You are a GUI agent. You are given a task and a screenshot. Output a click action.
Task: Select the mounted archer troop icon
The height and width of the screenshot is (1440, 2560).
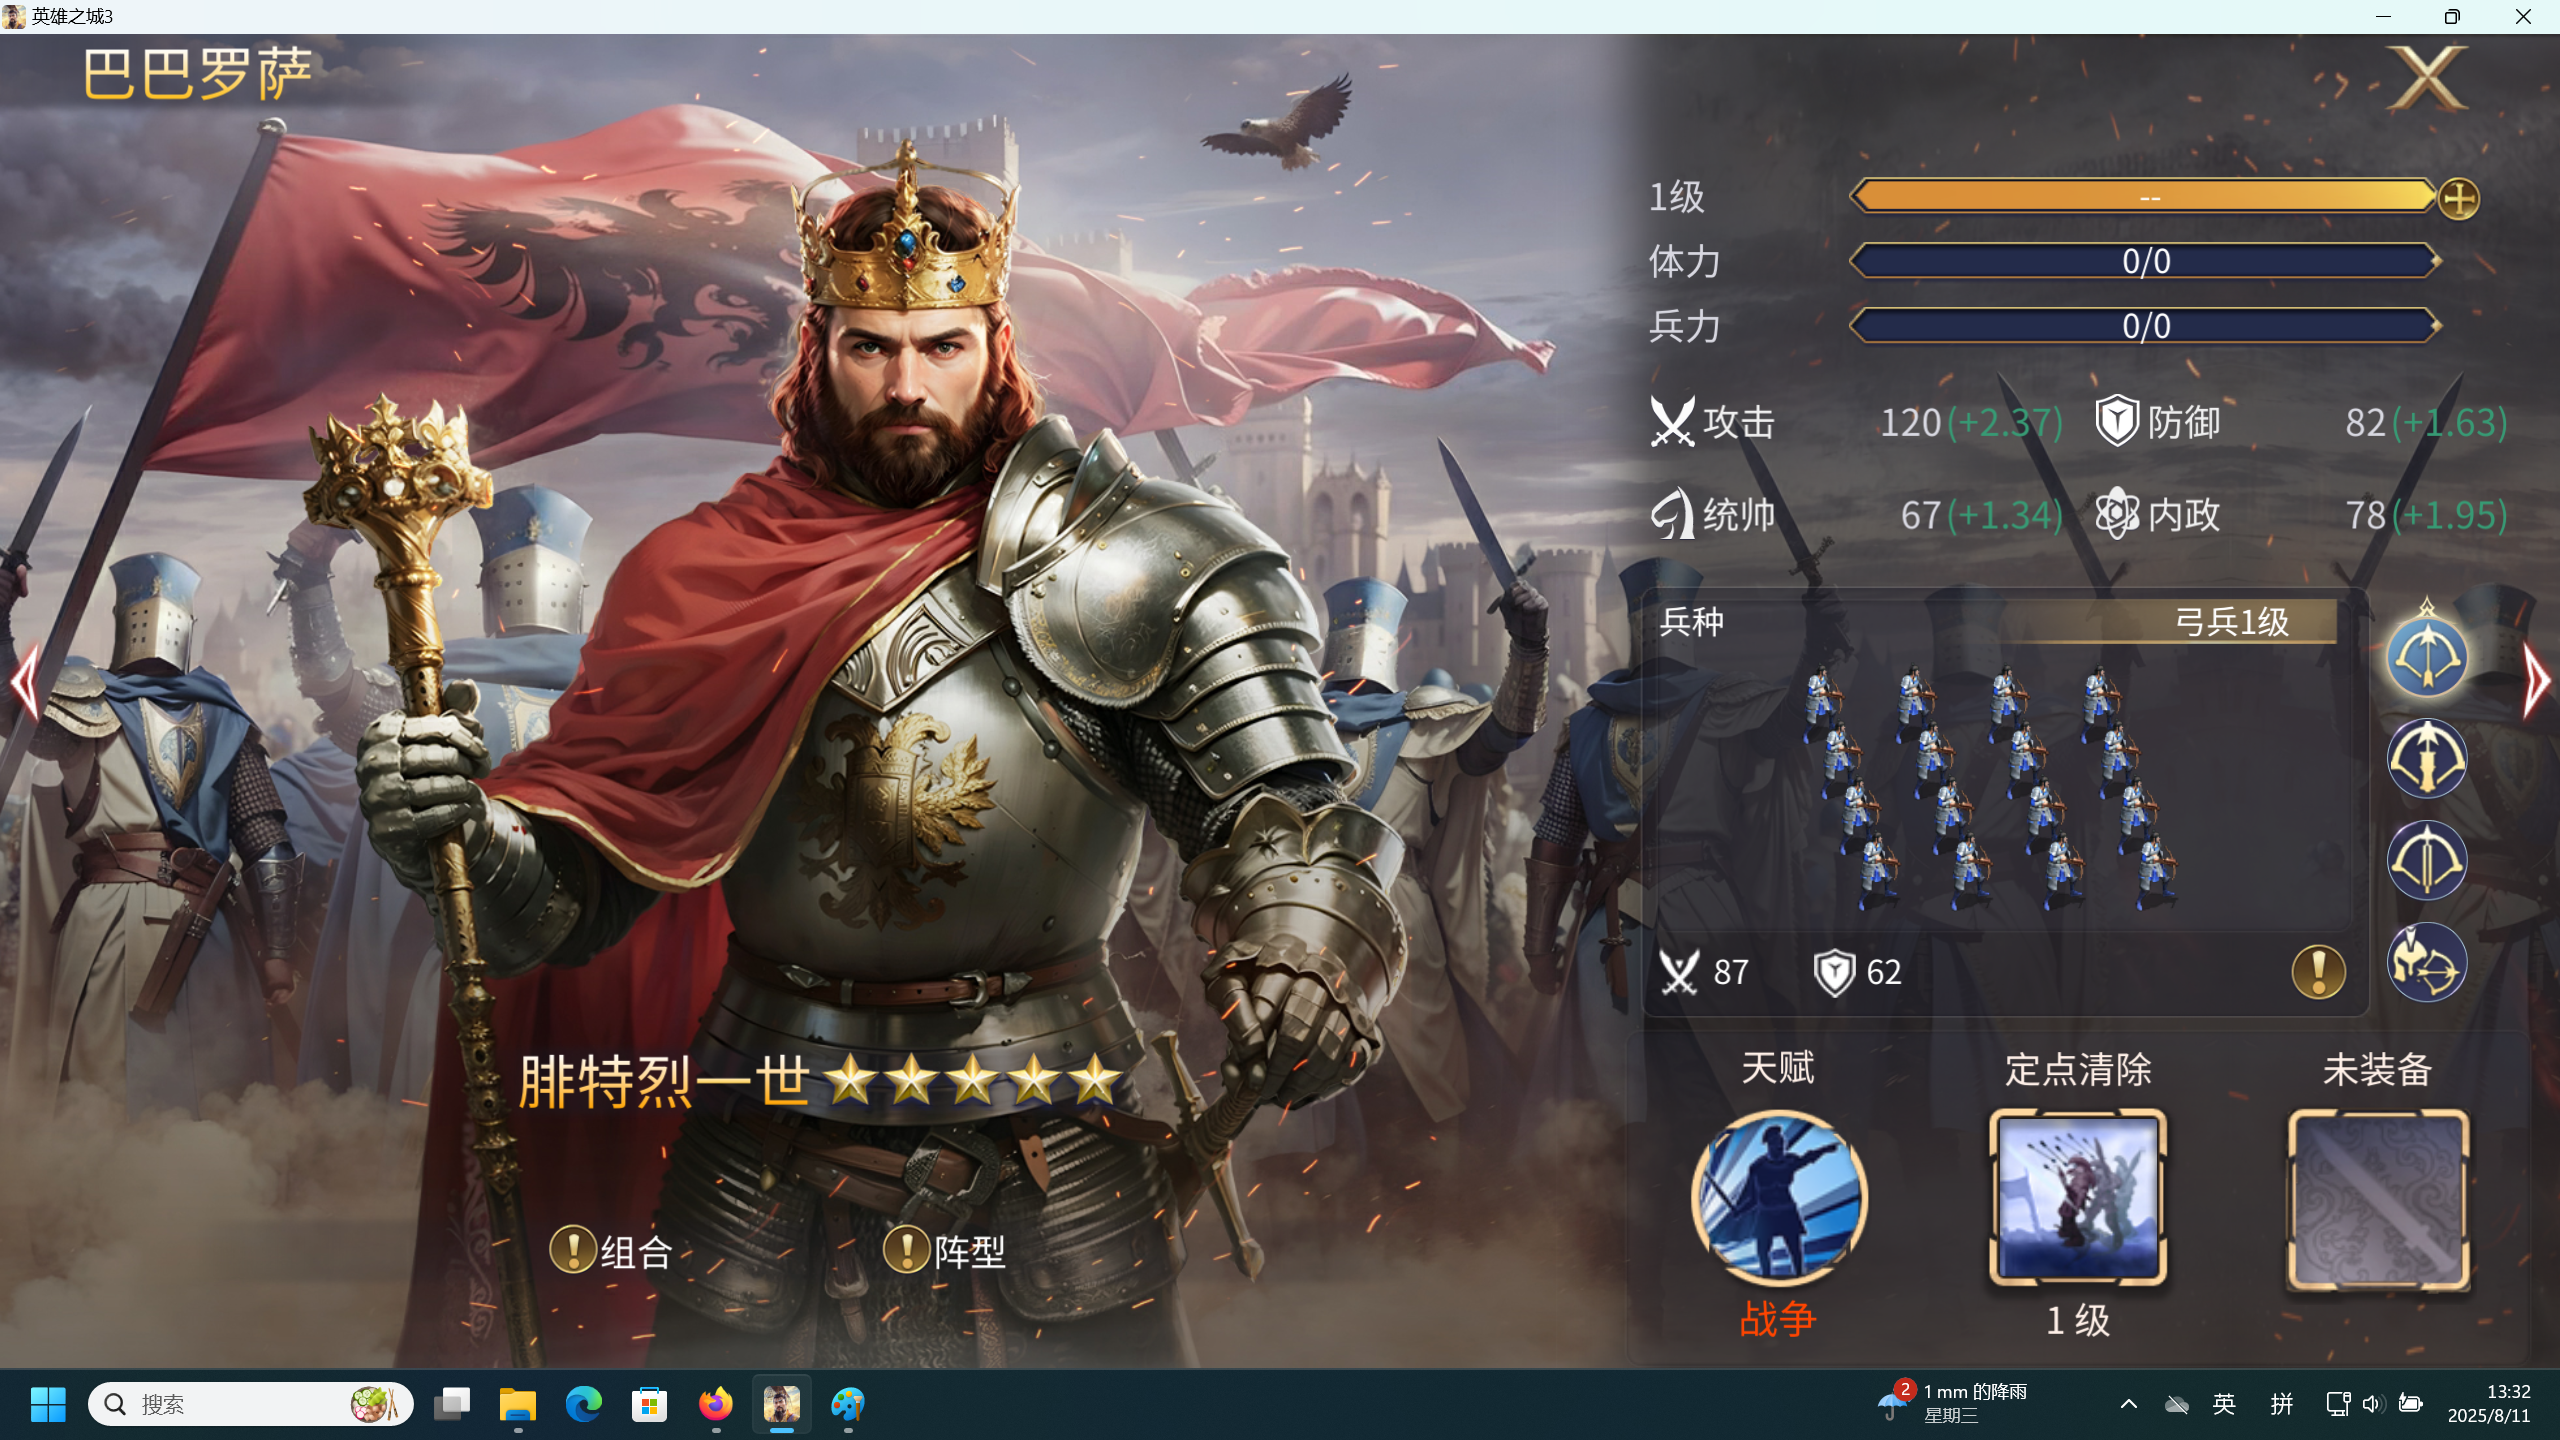(2426, 962)
